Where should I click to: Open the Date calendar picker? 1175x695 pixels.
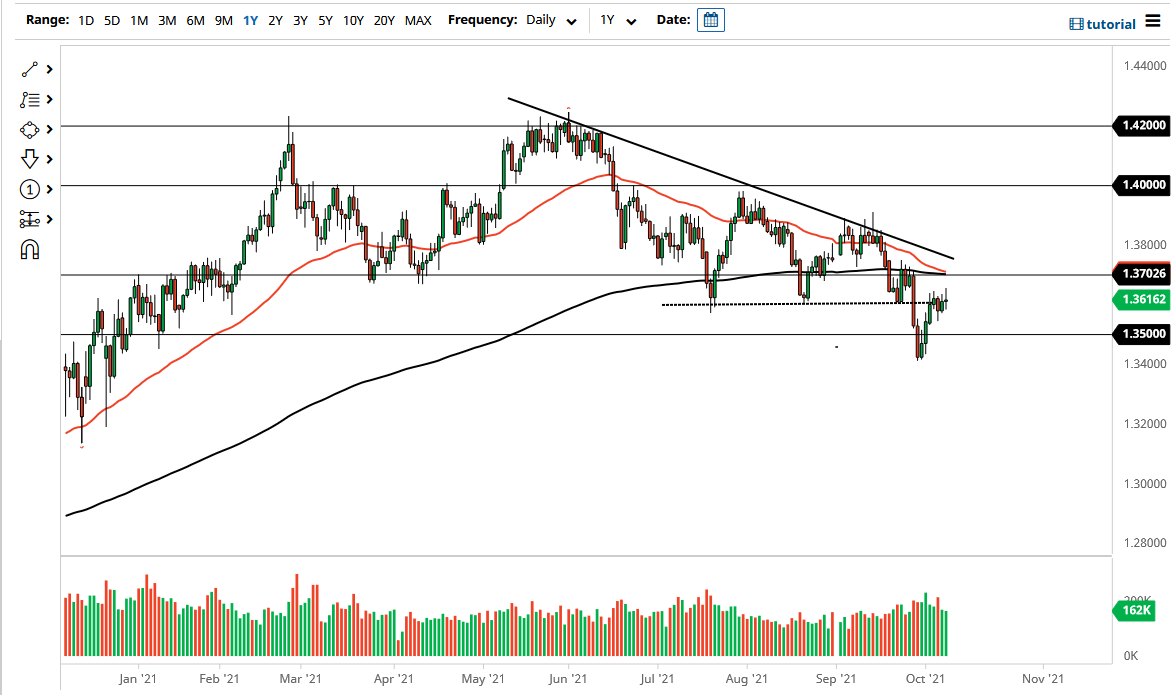pyautogui.click(x=711, y=20)
